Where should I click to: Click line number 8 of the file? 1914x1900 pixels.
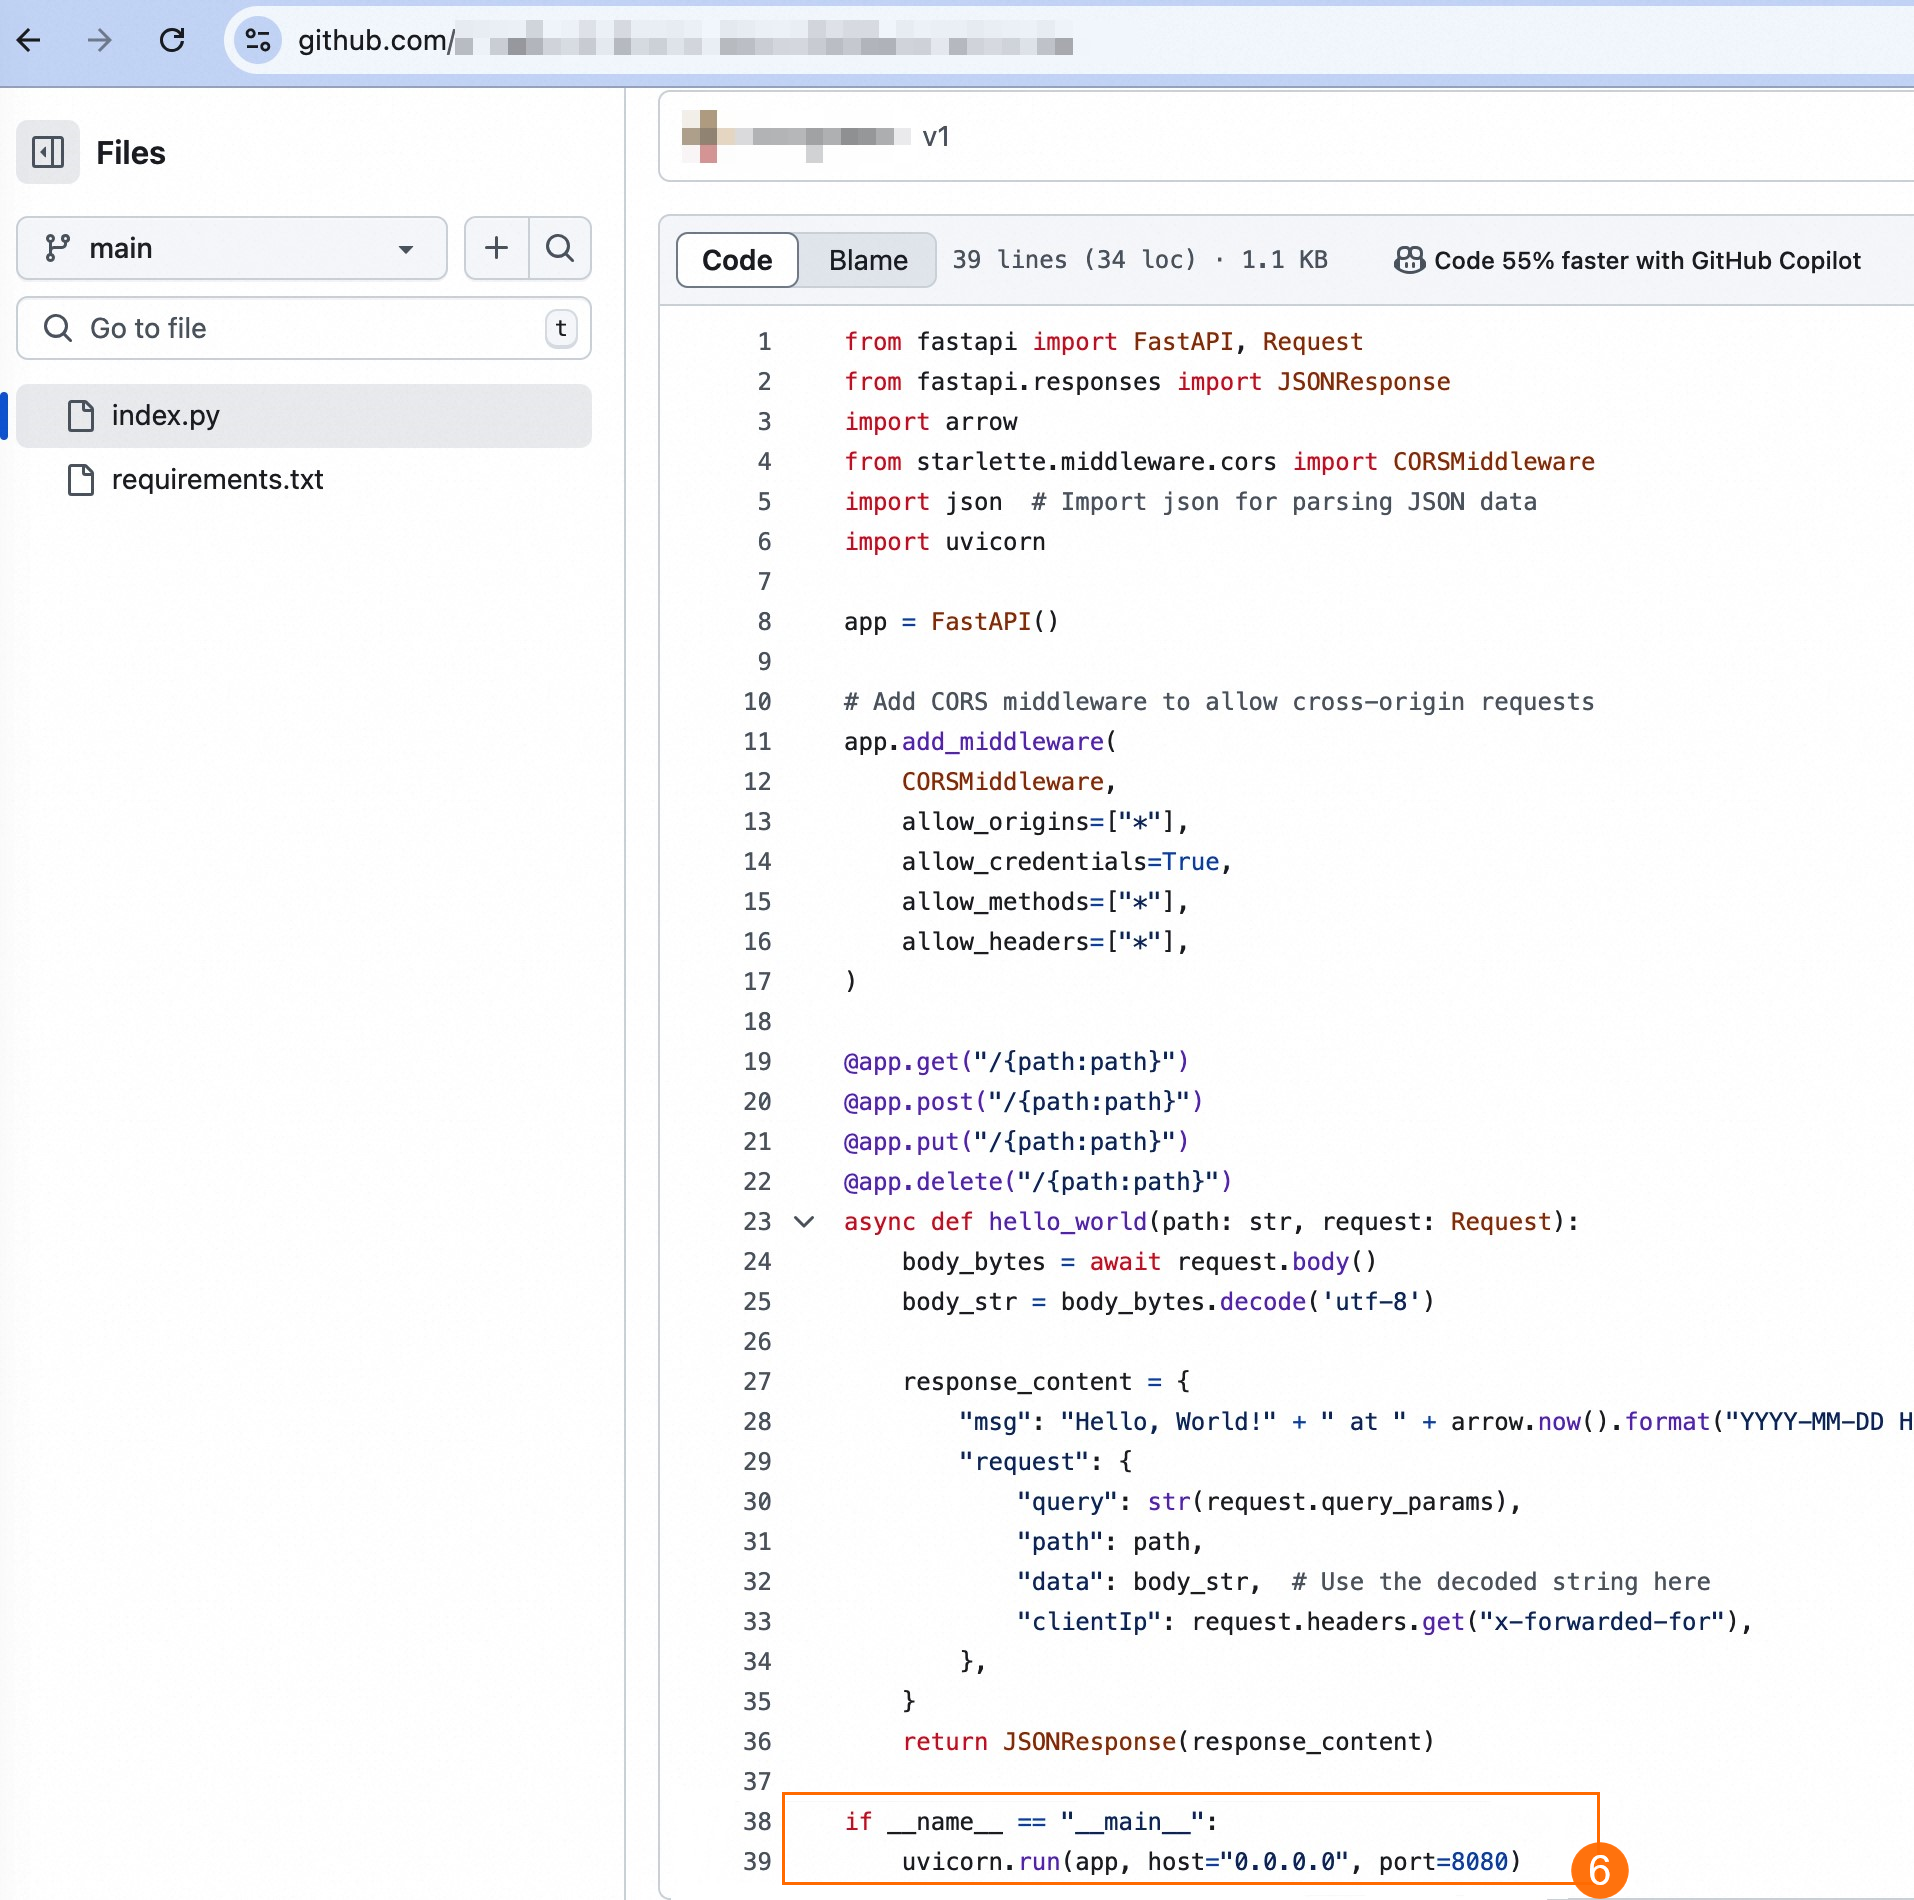(x=764, y=621)
